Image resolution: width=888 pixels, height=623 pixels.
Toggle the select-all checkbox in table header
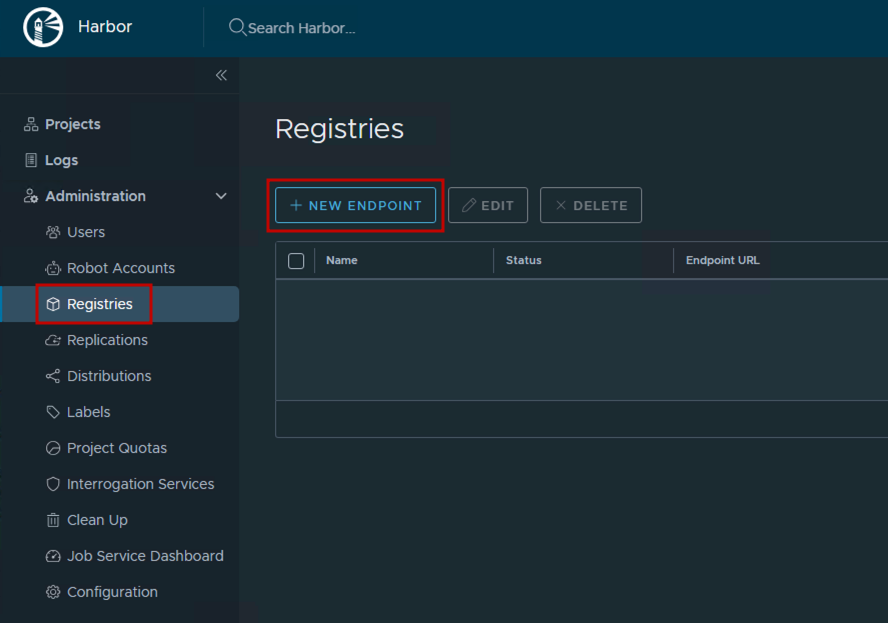pos(296,261)
